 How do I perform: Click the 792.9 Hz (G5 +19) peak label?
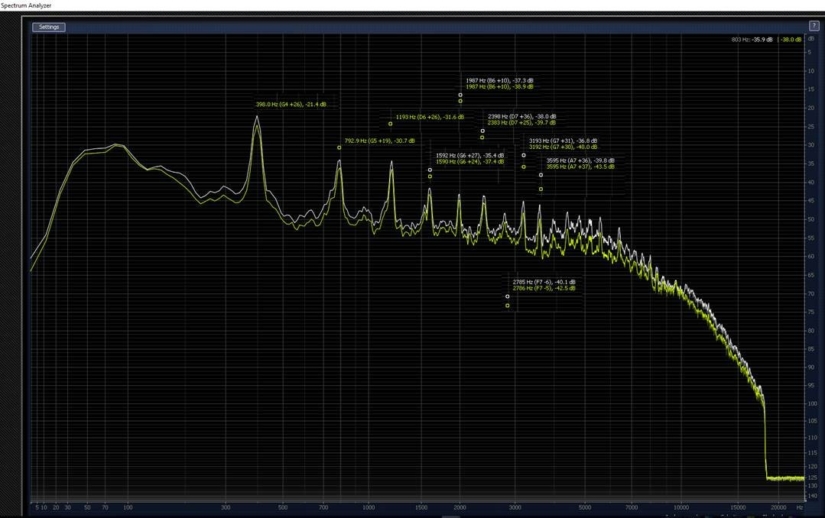pos(379,141)
